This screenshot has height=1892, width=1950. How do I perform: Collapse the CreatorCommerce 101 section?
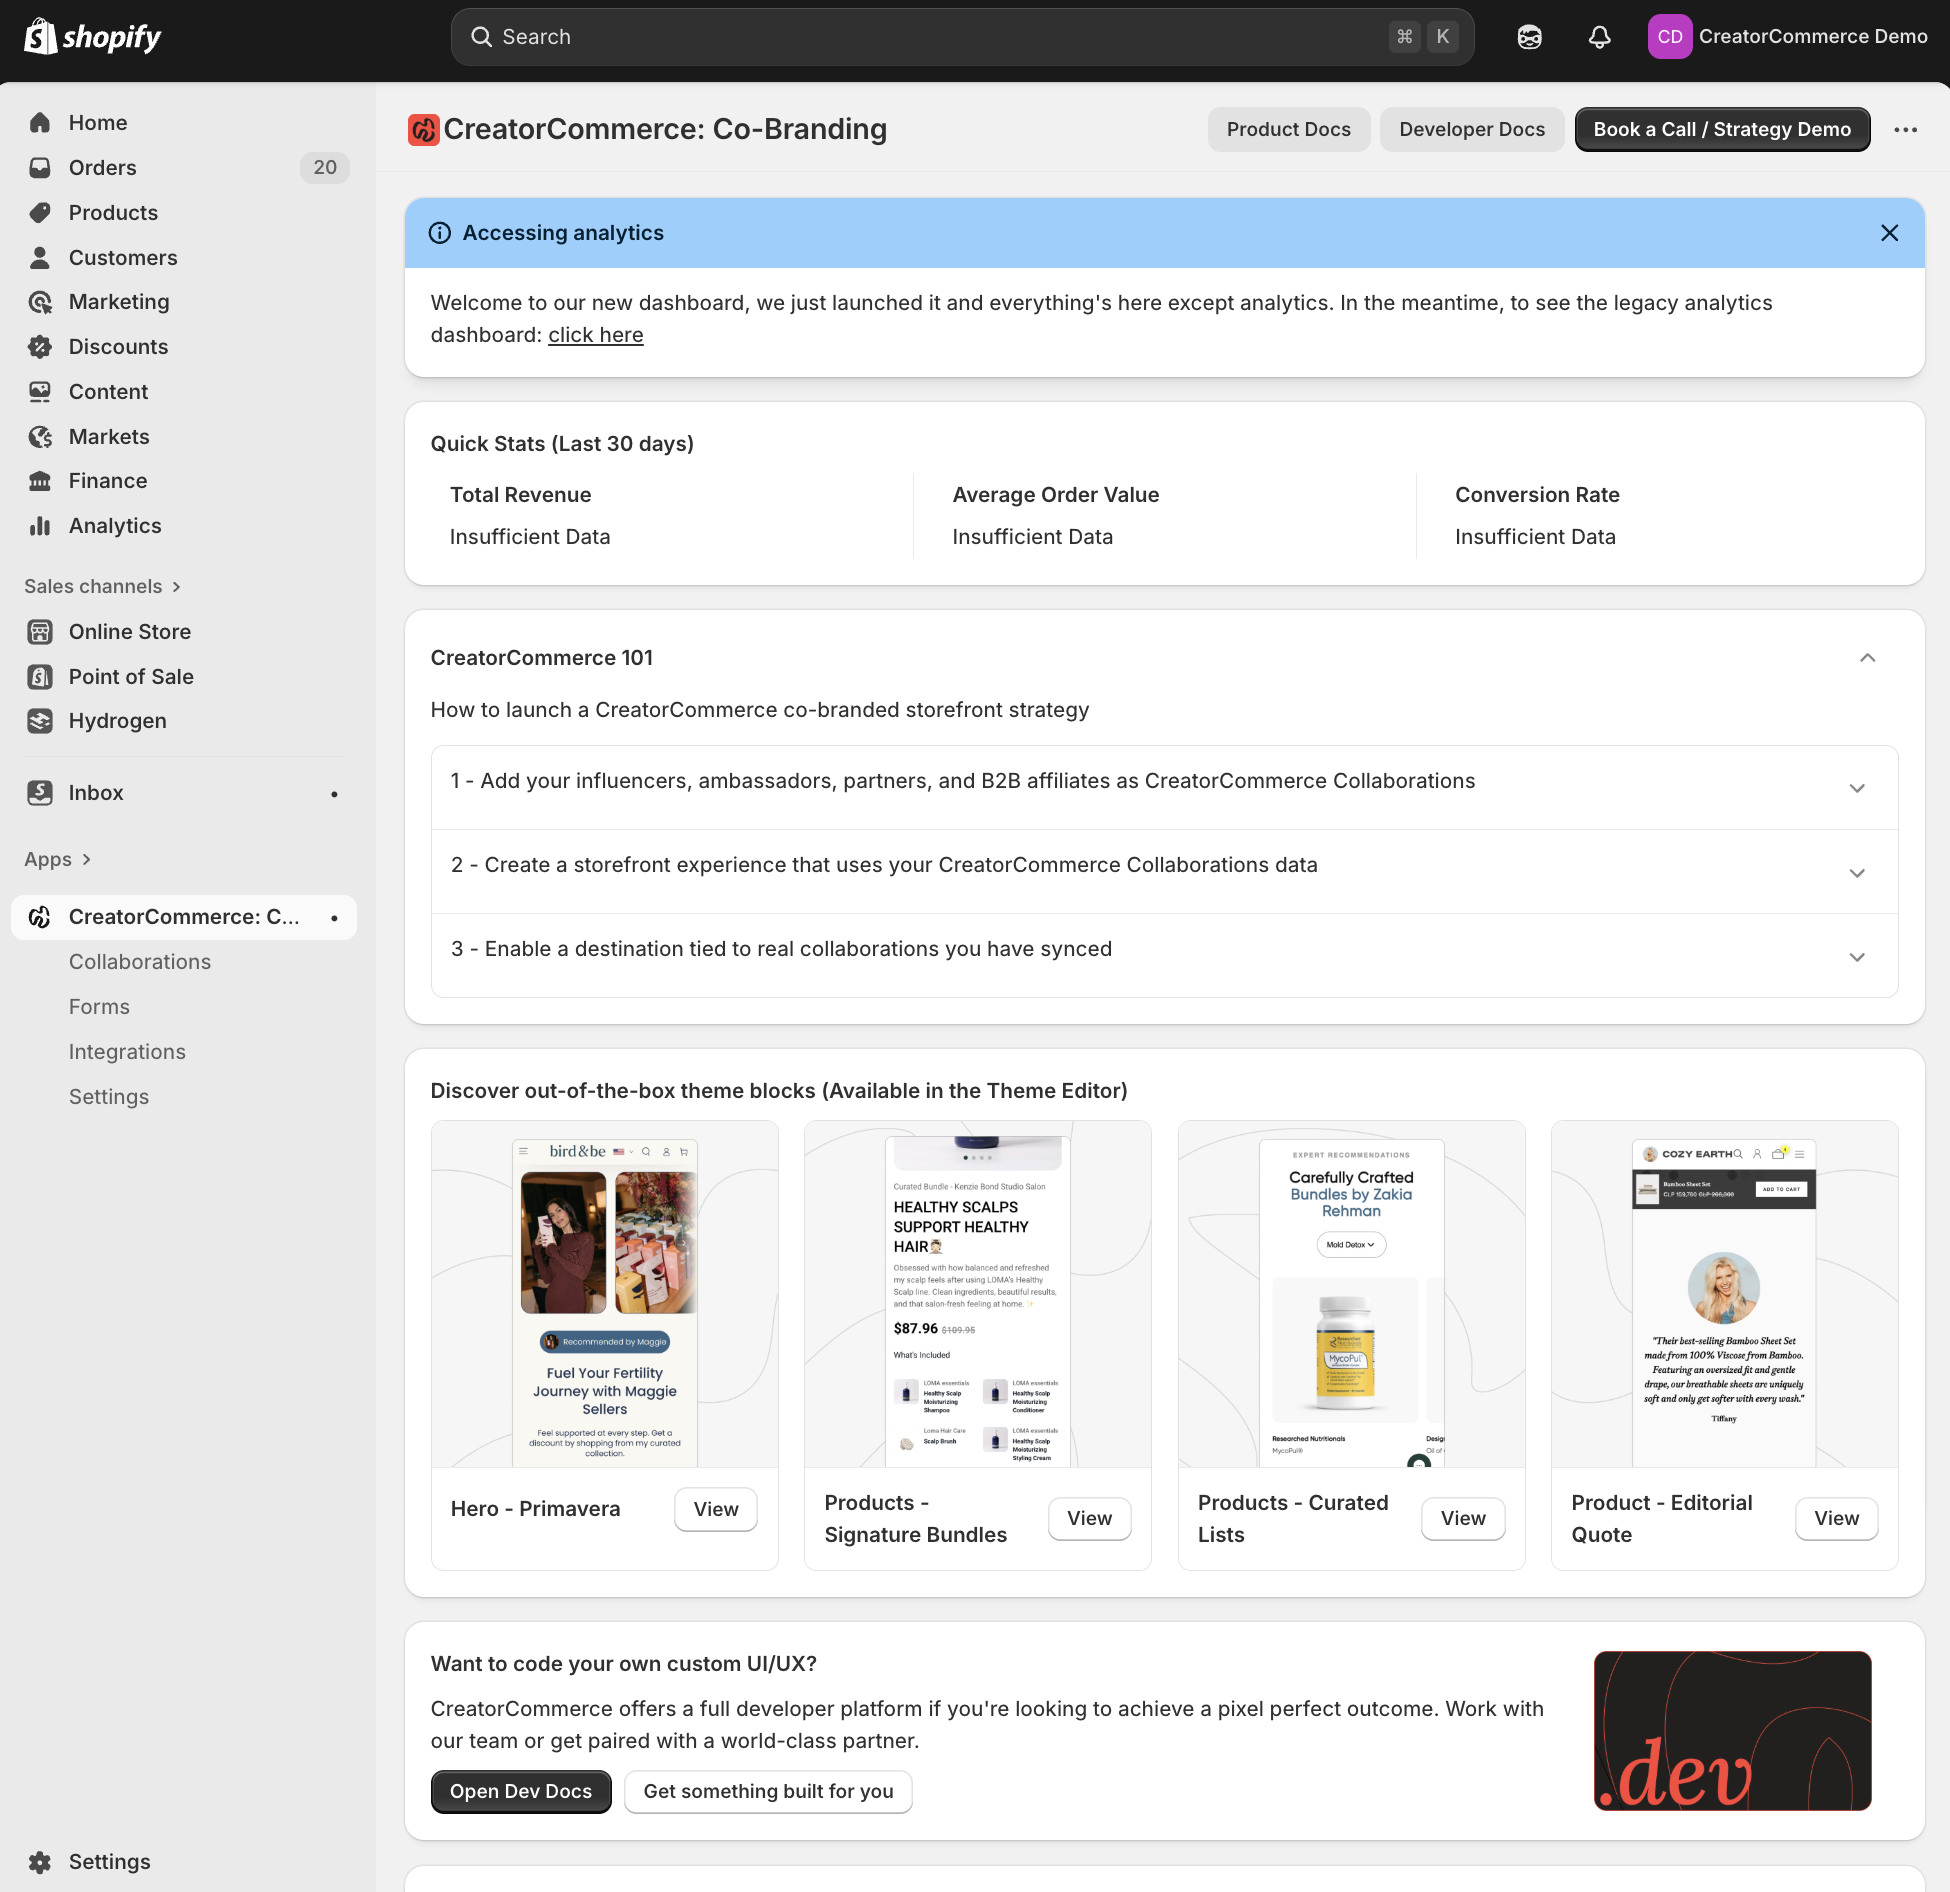coord(1867,658)
